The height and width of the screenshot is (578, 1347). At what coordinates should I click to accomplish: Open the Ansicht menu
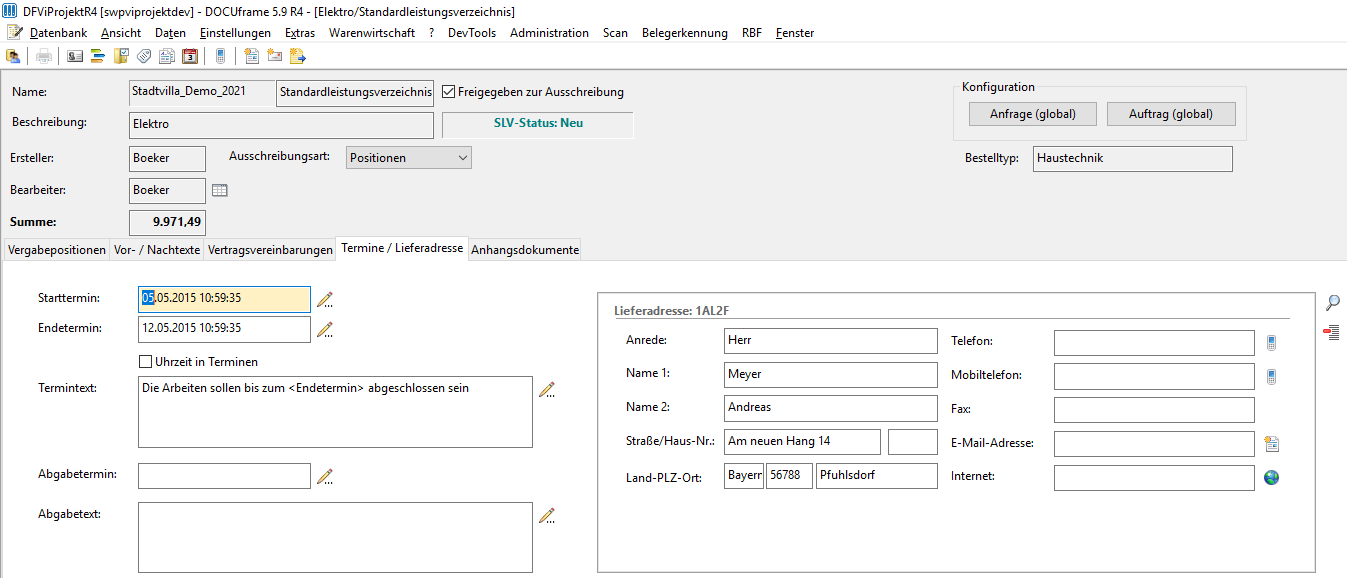coord(121,33)
